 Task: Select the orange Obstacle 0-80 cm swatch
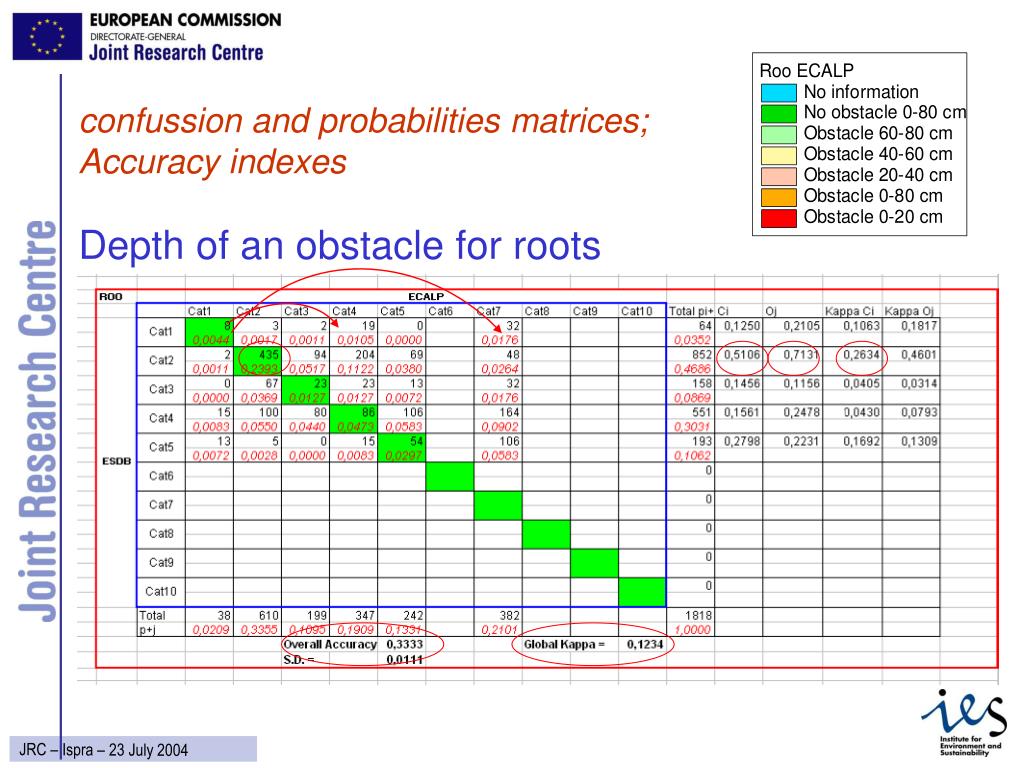[x=778, y=197]
